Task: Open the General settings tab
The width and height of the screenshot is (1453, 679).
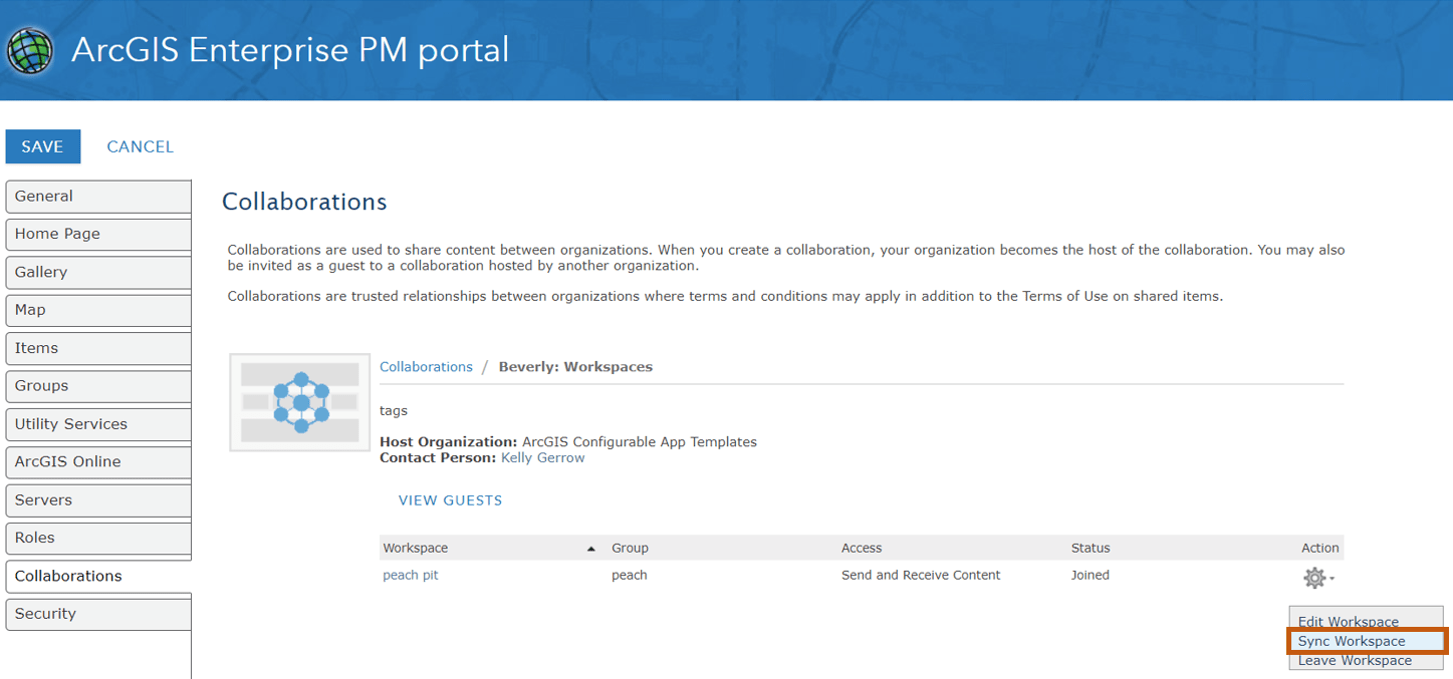Action: pos(98,196)
